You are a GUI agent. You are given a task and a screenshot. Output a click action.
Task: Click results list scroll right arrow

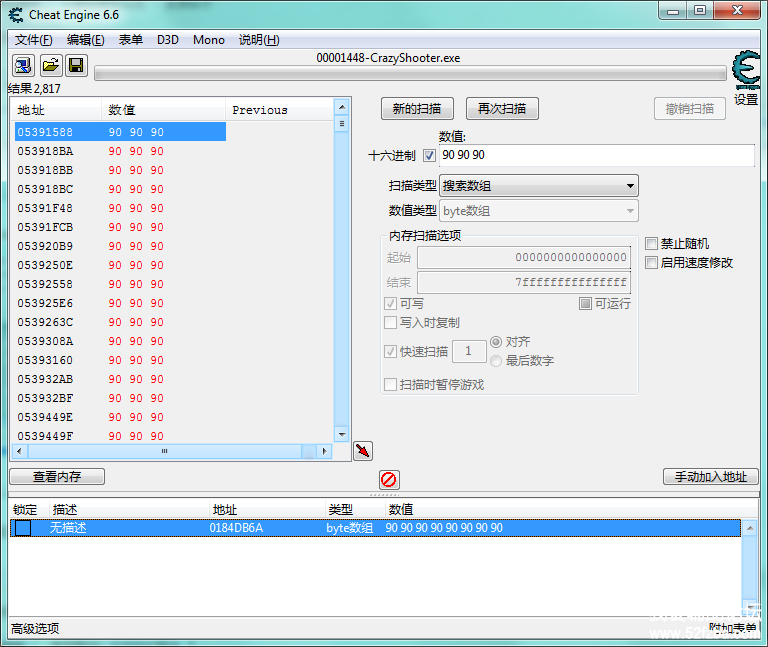(324, 451)
